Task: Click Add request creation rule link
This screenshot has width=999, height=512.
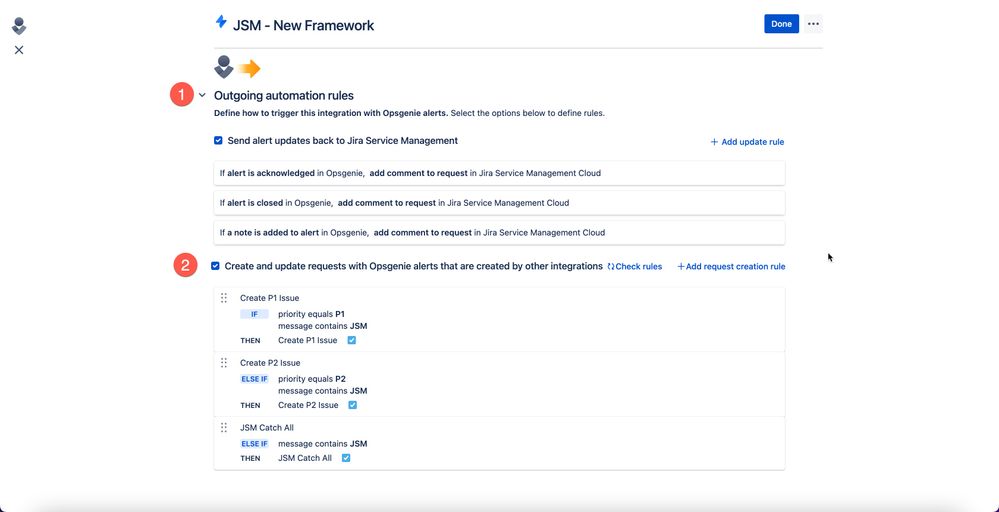Action: [x=731, y=267]
